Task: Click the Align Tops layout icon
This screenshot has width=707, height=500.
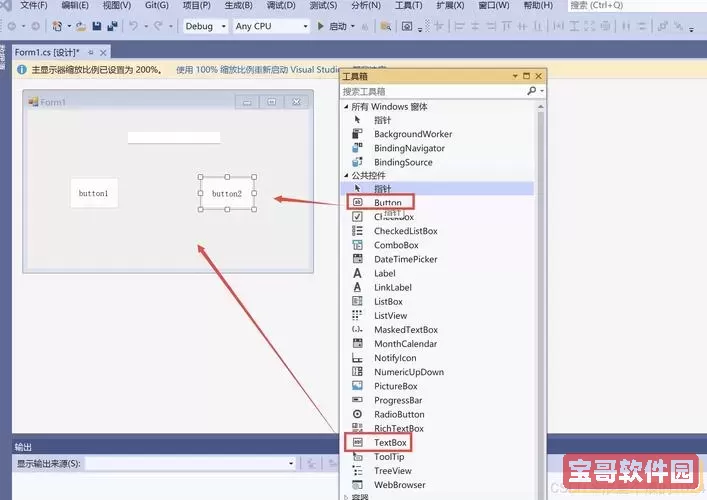Action: tap(506, 27)
